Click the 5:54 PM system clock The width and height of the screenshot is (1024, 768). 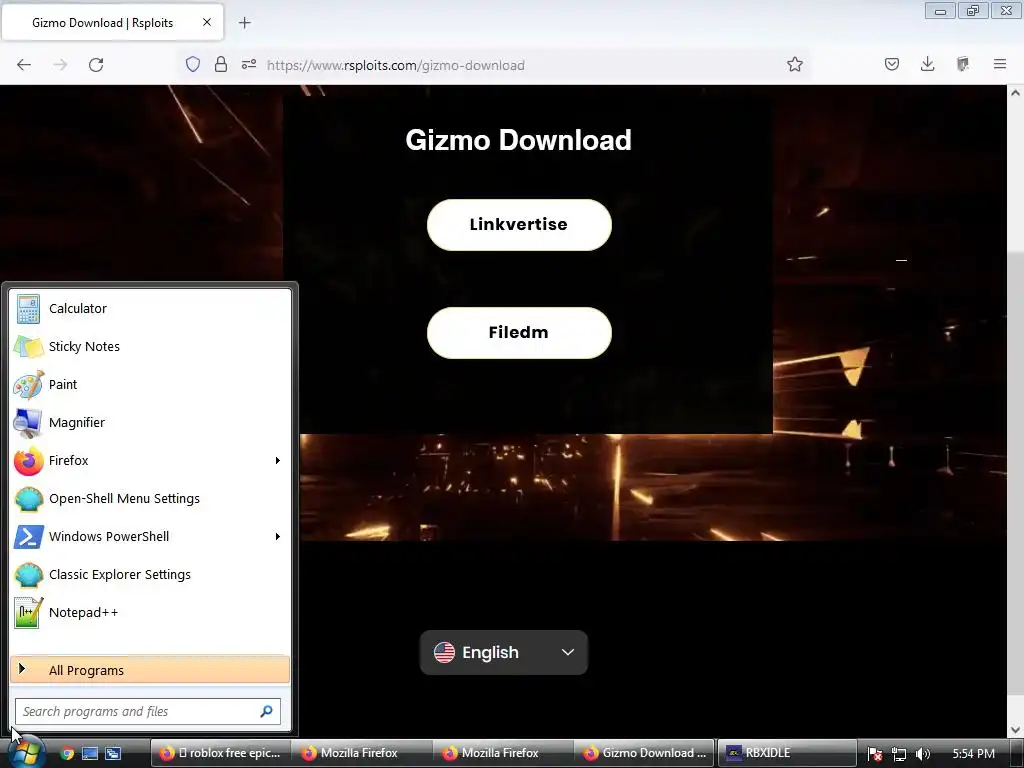974,753
